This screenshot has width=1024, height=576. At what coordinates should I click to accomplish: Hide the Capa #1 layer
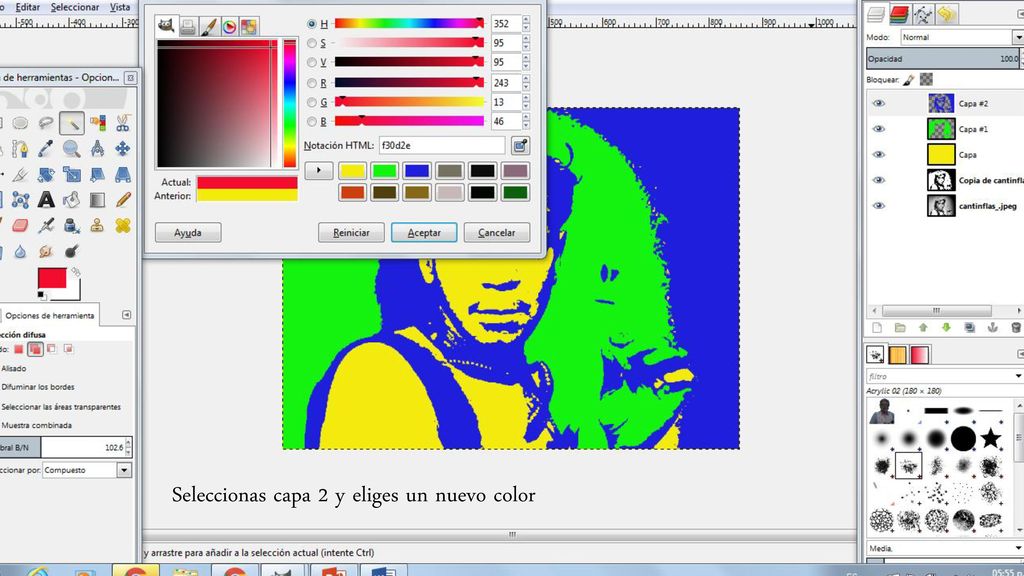878,129
